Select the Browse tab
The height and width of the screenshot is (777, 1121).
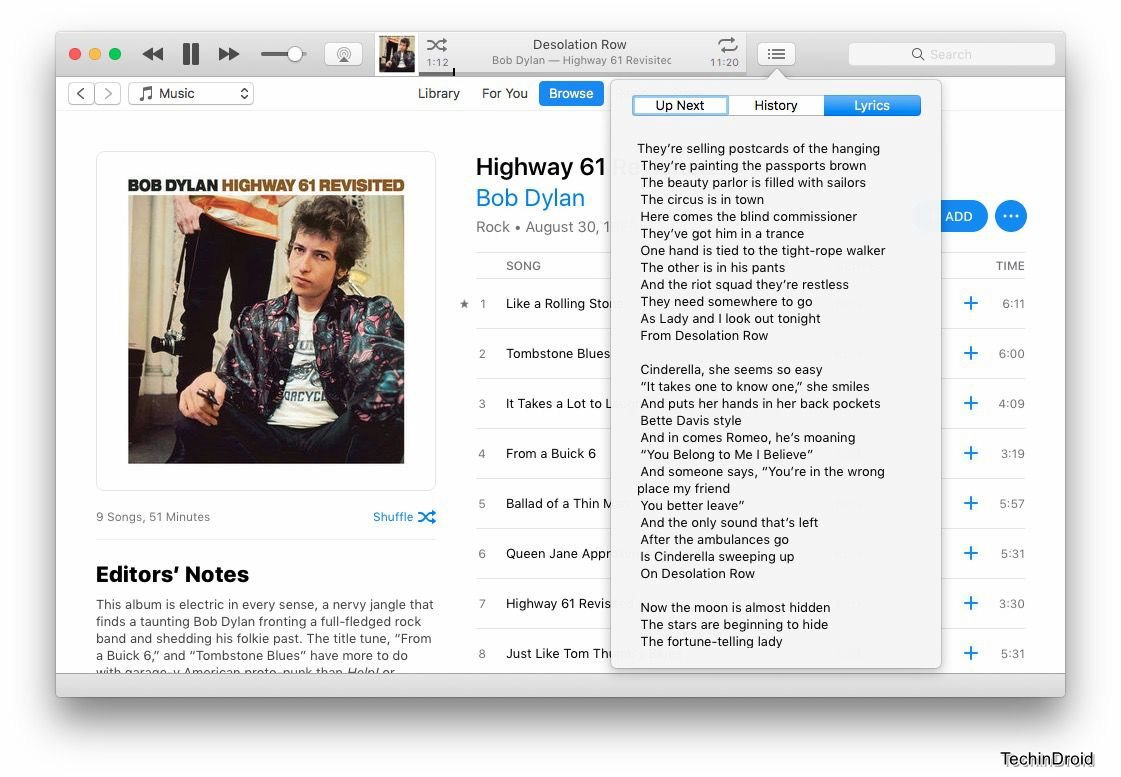click(571, 94)
